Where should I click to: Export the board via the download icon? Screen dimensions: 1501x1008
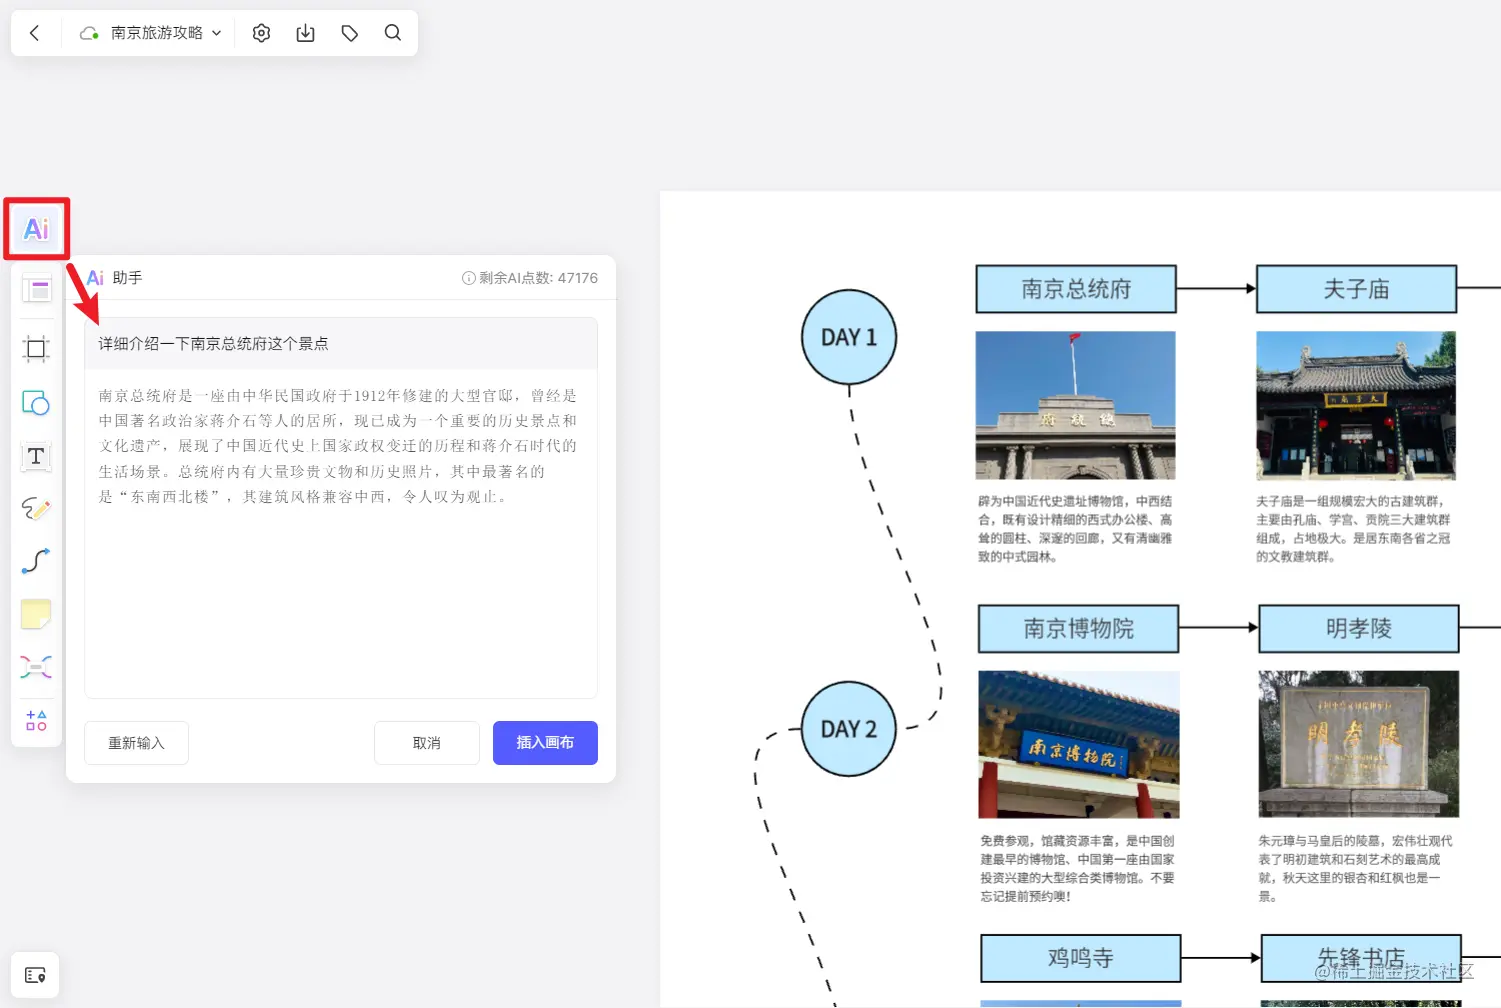click(305, 32)
